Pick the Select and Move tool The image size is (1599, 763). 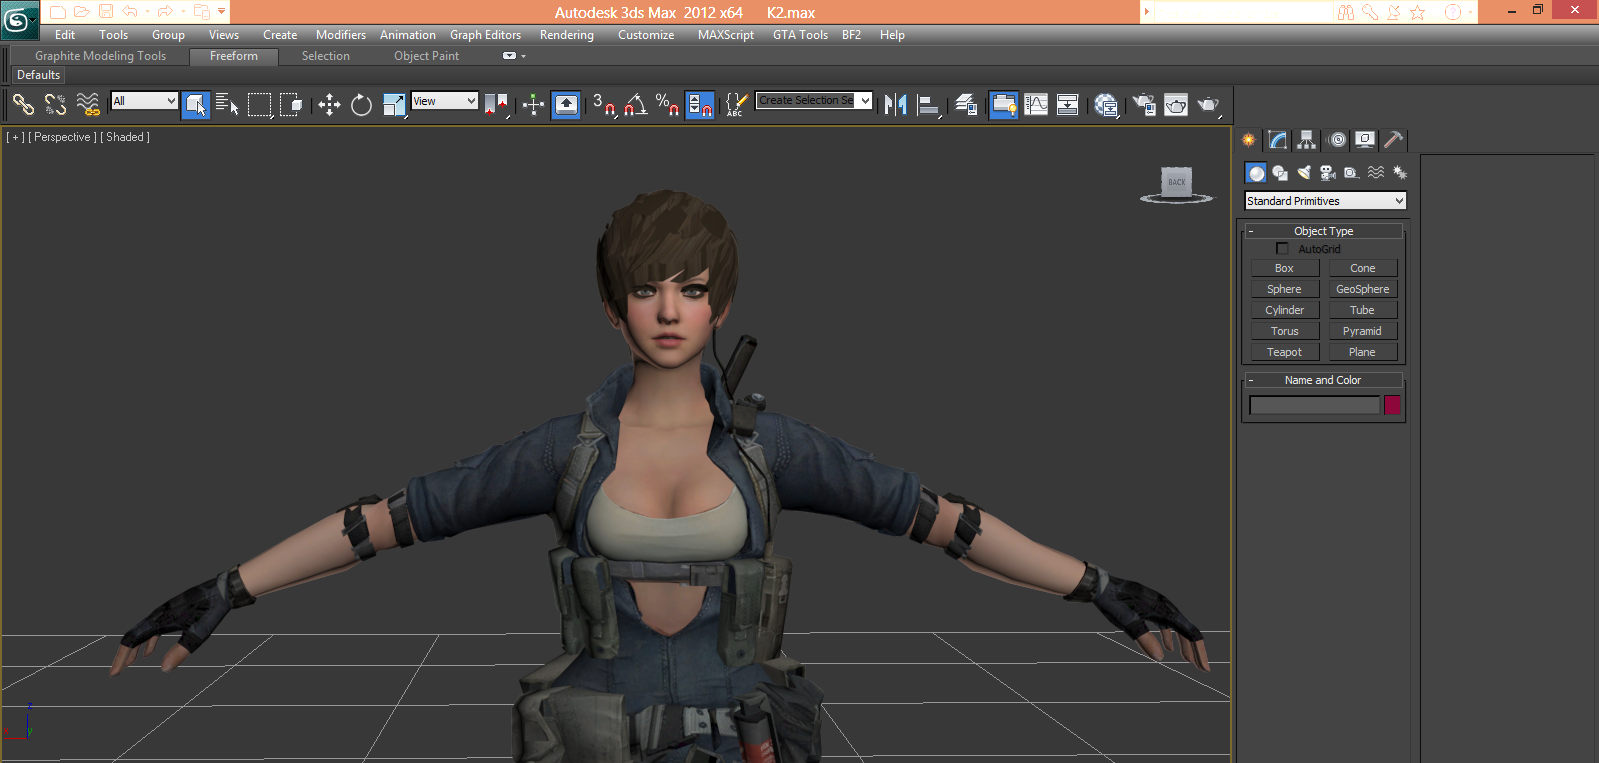[329, 104]
